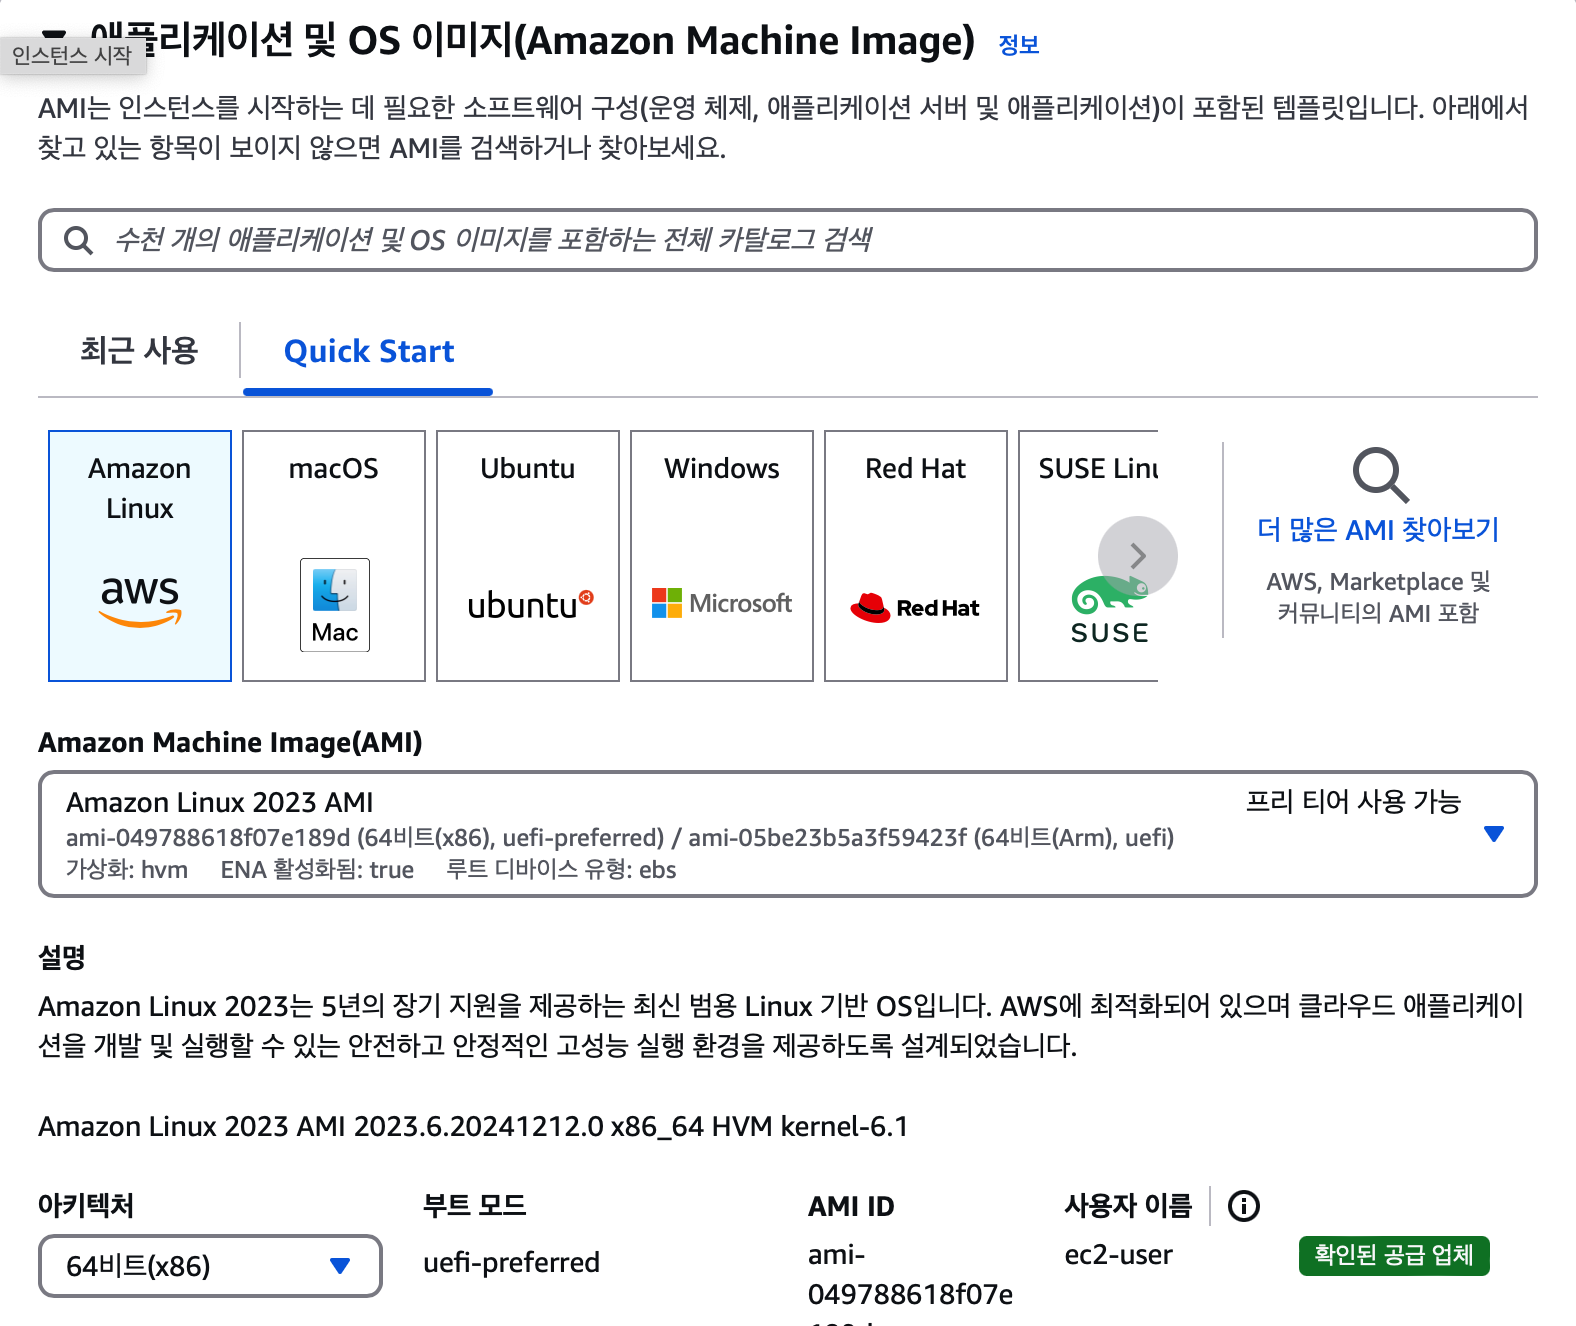This screenshot has height=1326, width=1576.
Task: Focus the AMI catalog search field
Action: 787,240
